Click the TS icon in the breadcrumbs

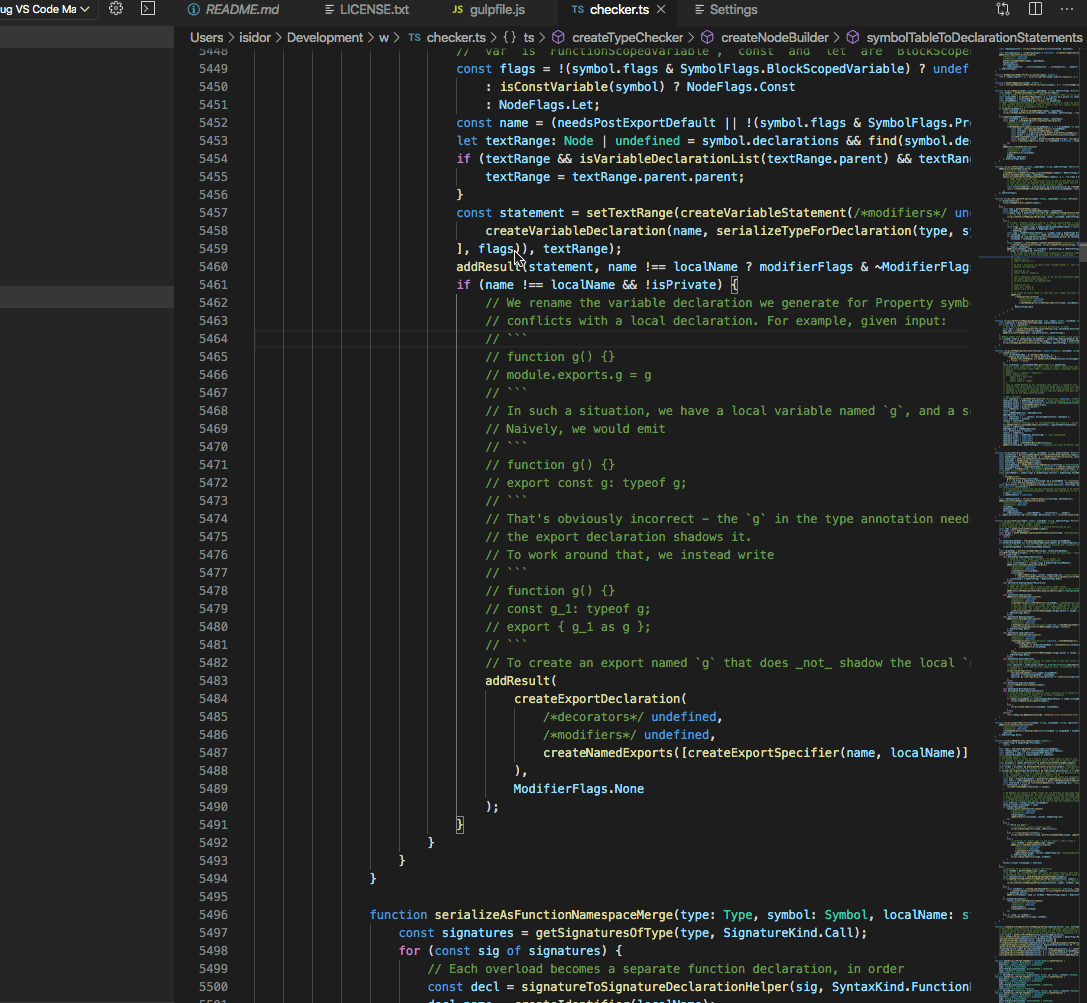(415, 37)
